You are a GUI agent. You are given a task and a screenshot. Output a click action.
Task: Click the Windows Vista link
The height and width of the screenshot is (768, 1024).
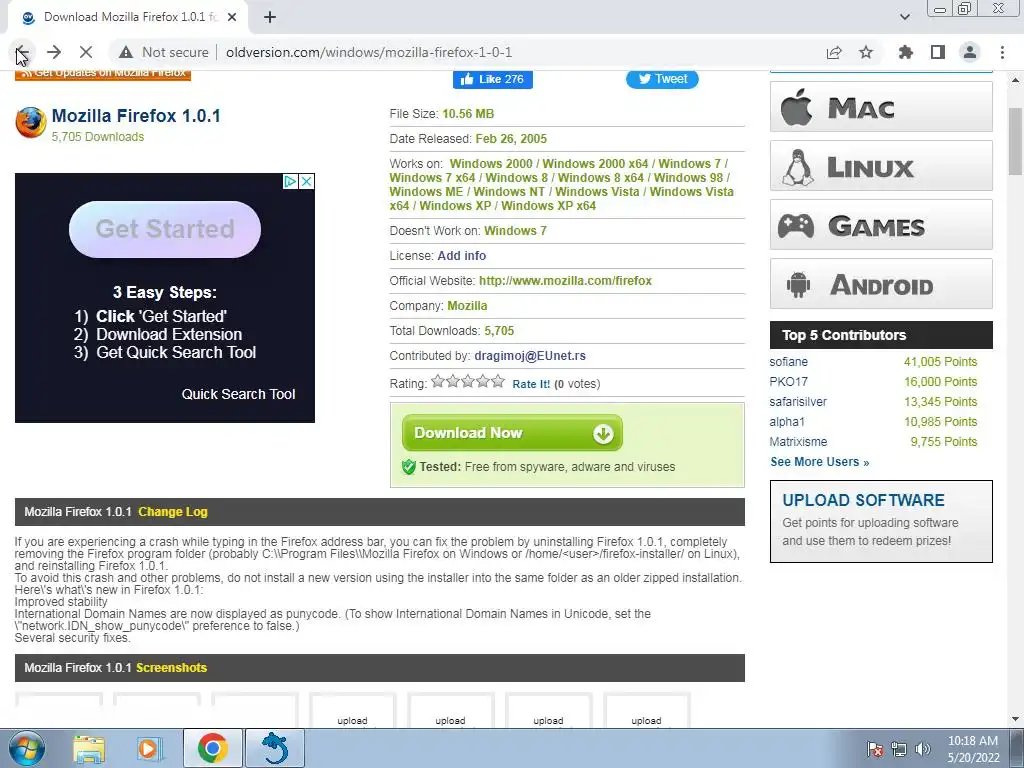coord(597,192)
